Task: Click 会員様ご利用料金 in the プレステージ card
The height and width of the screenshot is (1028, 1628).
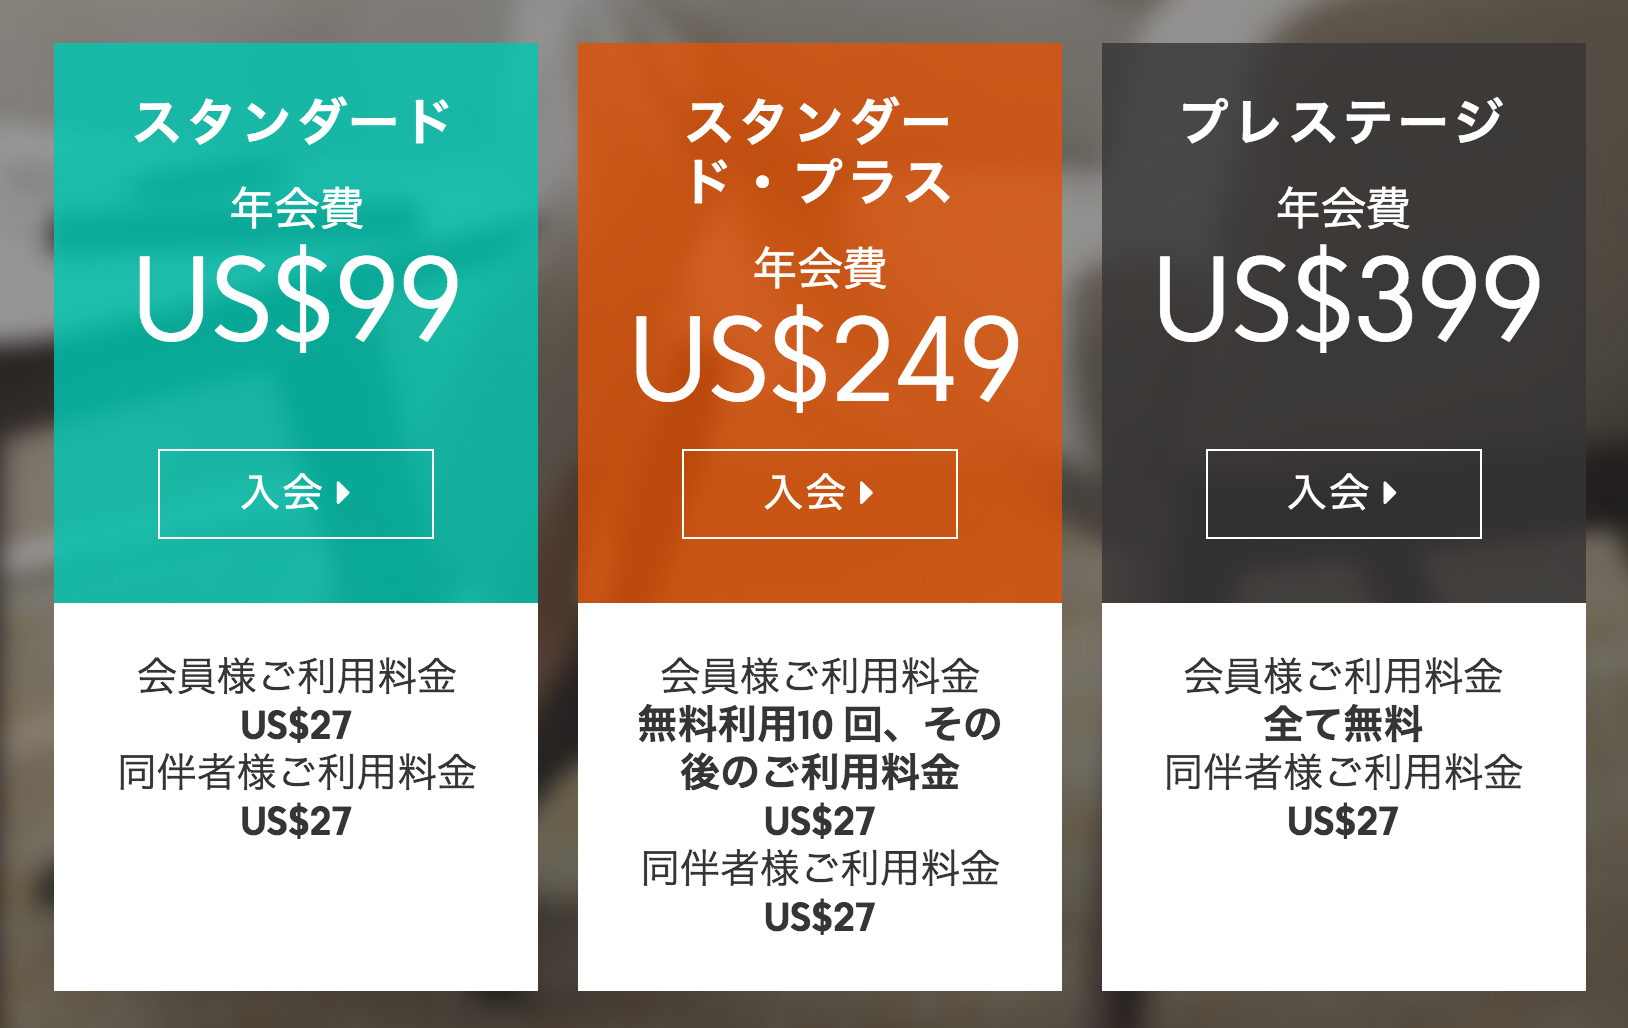Action: point(1343,677)
